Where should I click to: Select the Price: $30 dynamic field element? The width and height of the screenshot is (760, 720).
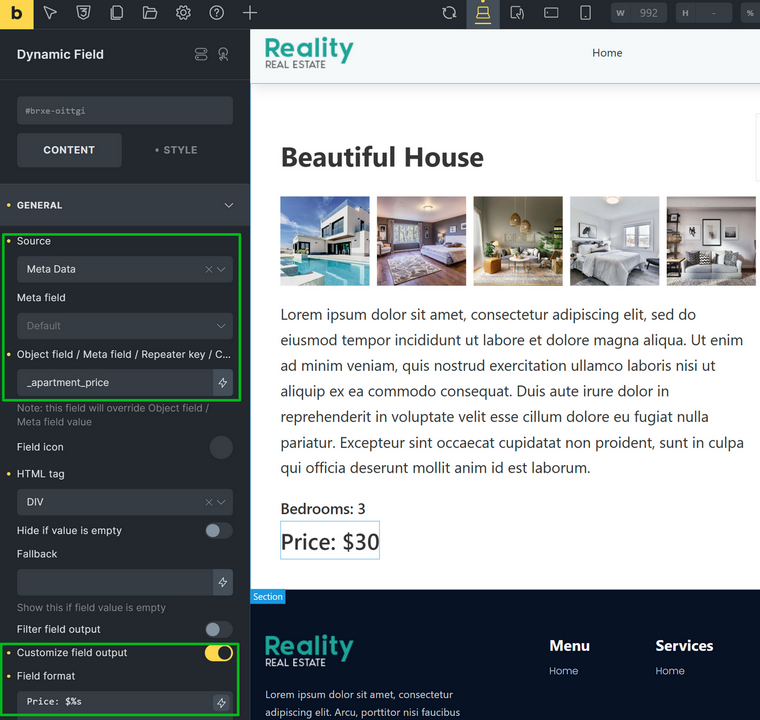(x=330, y=541)
